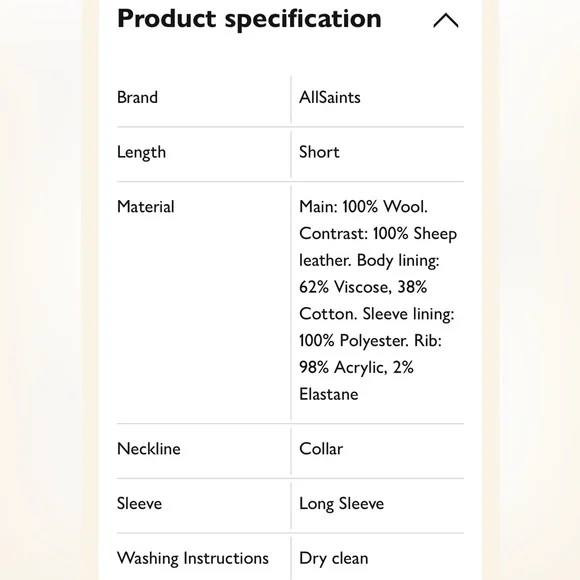580x580 pixels.
Task: Select the Neckline label
Action: [149, 449]
